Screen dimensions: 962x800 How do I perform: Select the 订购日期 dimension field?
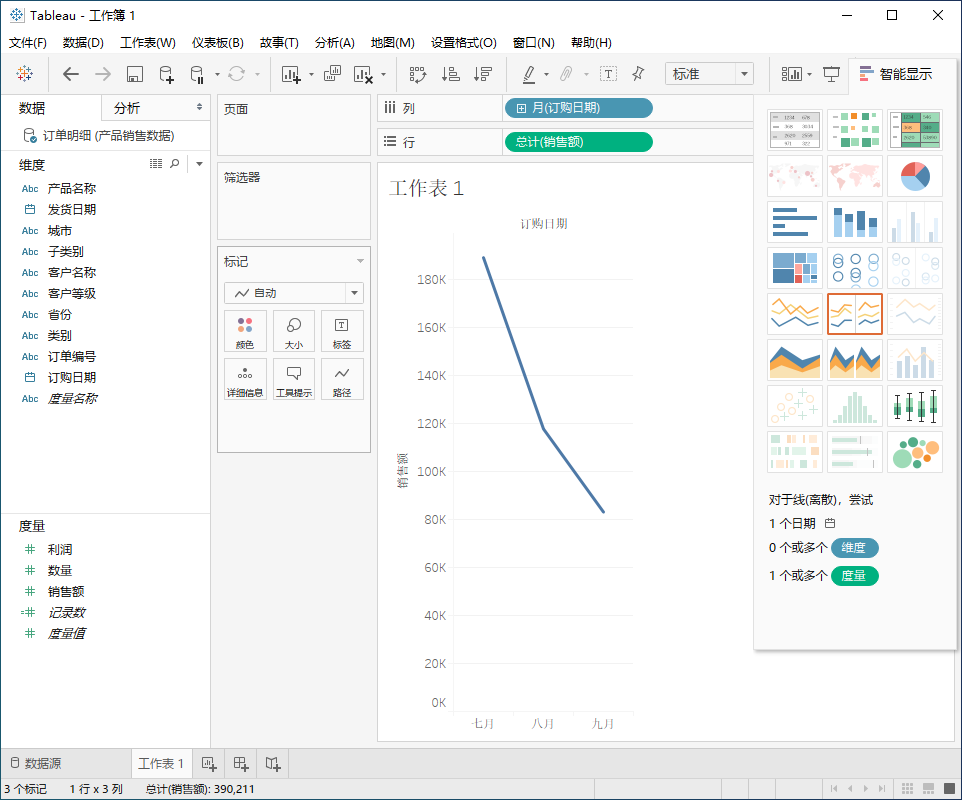pos(72,377)
